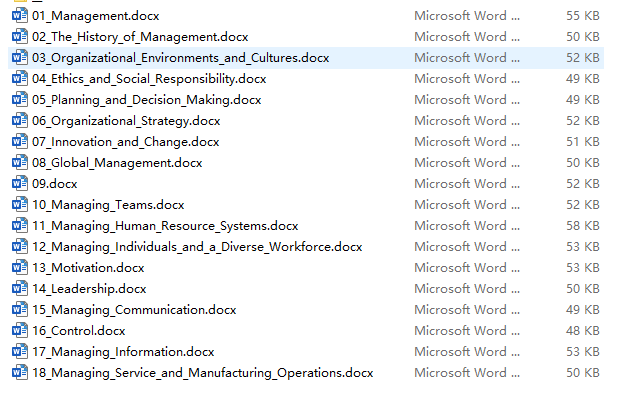Select file name 17_Managing_Information.docx
Viewport: 627px width, 402px height.
pyautogui.click(x=123, y=352)
